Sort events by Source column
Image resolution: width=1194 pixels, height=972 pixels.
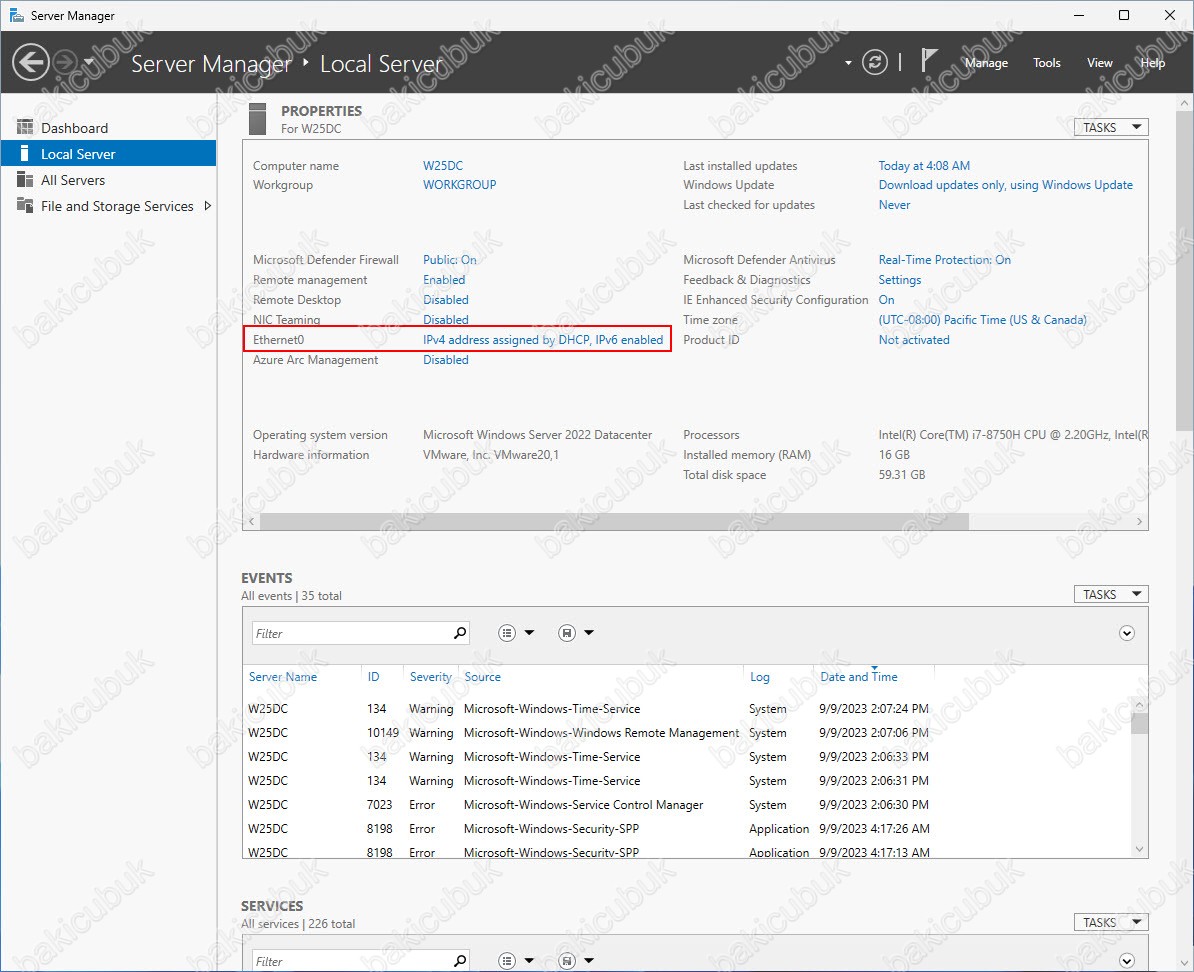pos(482,676)
